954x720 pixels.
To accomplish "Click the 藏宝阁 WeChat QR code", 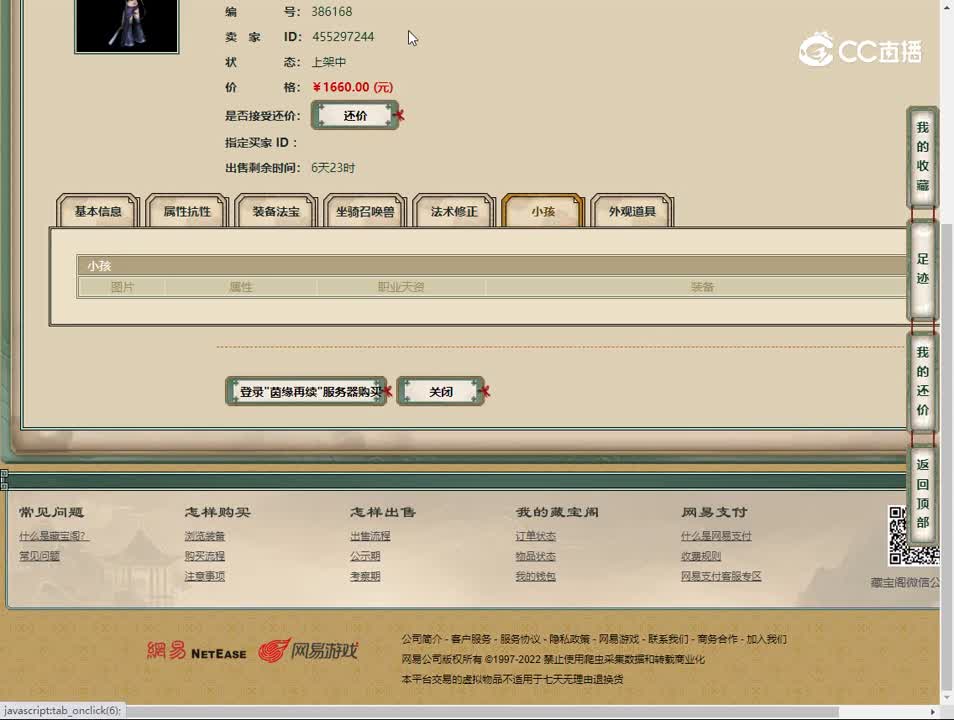I will tap(913, 536).
